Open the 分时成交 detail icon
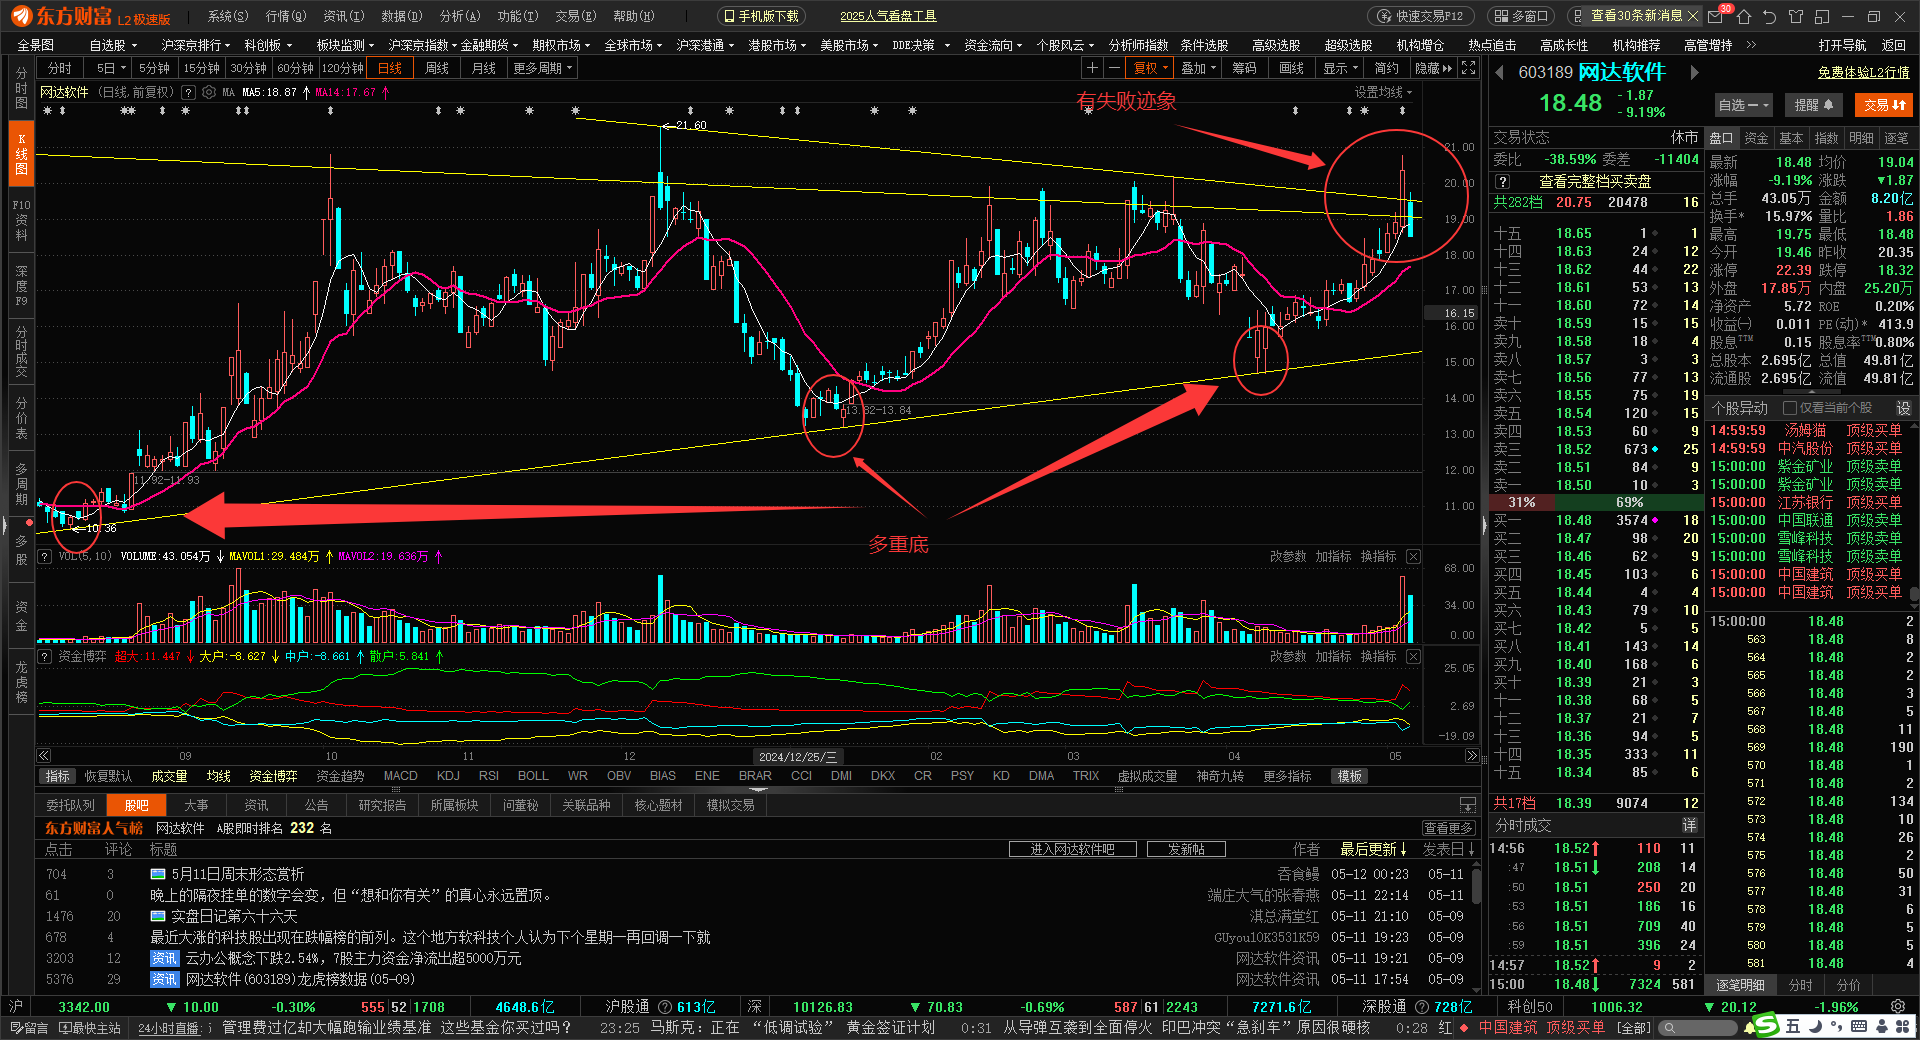This screenshot has width=1920, height=1040. (1689, 825)
